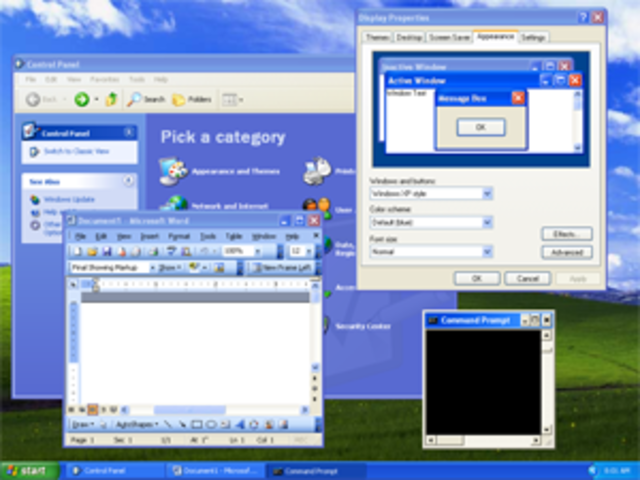The image size is (640, 480).
Task: Select the Line tool in Word Drawing toolbar
Action: point(168,424)
